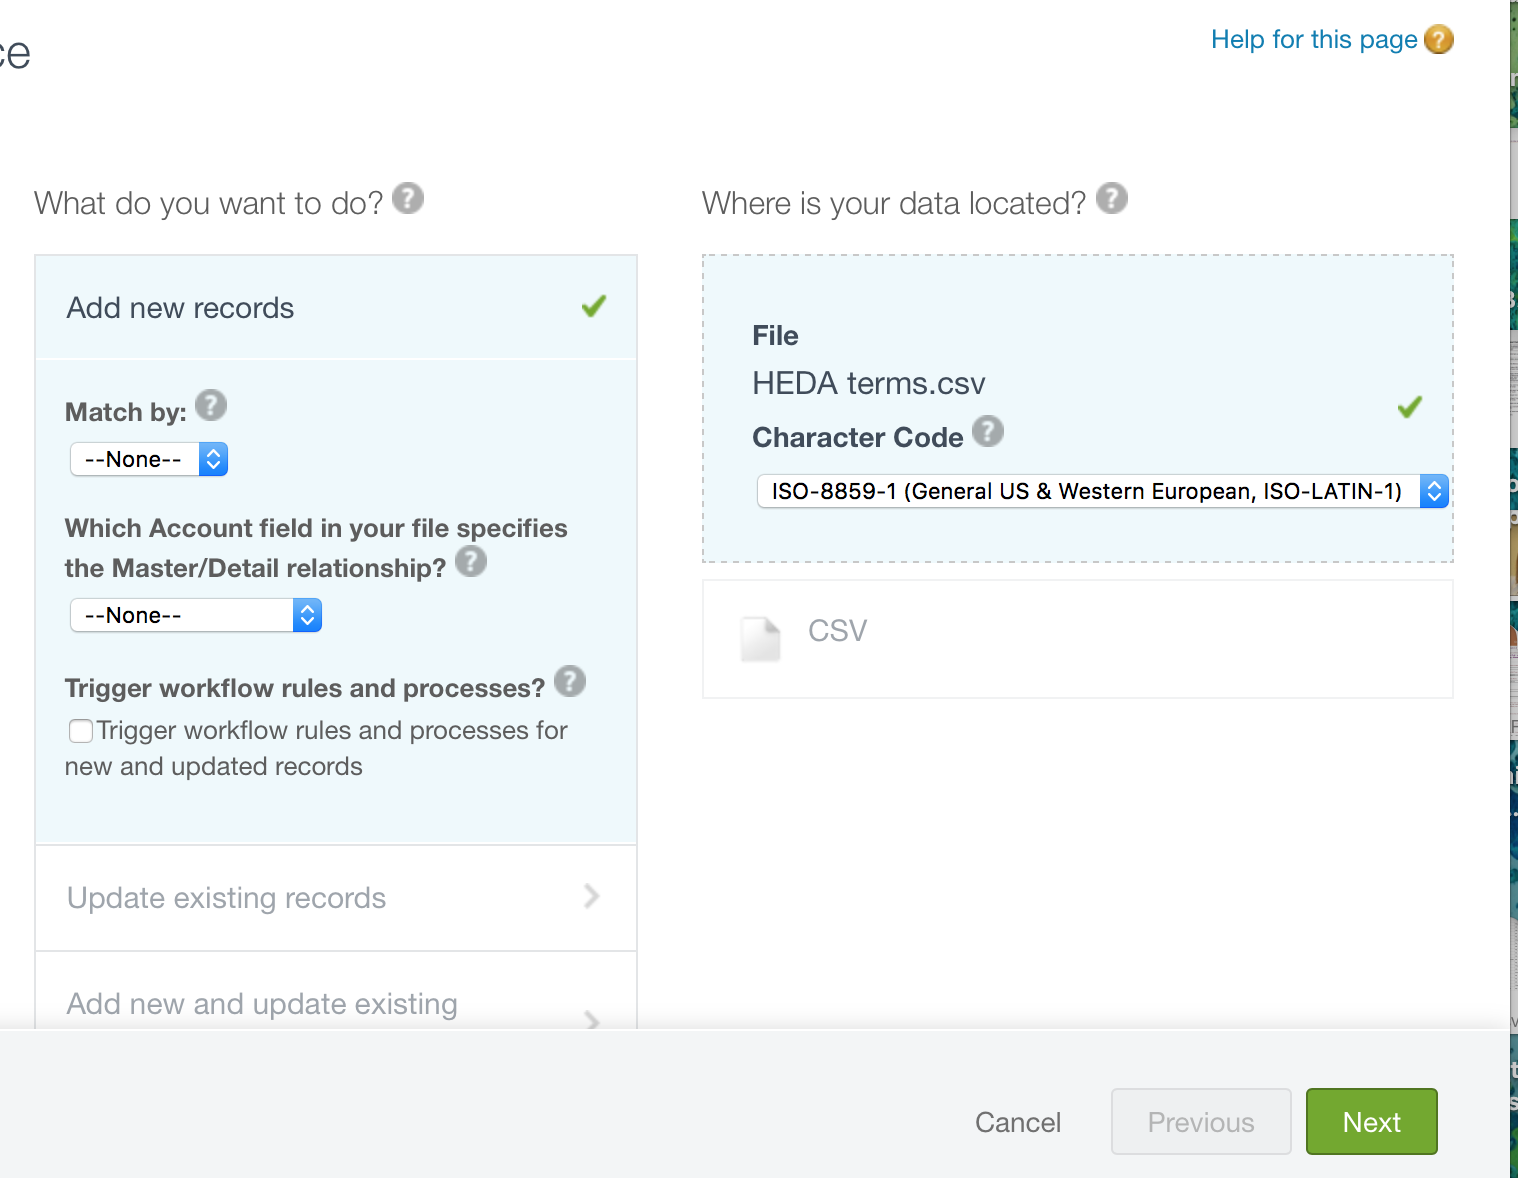Image resolution: width=1518 pixels, height=1178 pixels.
Task: Select 'Add new records' option
Action: click(x=336, y=308)
